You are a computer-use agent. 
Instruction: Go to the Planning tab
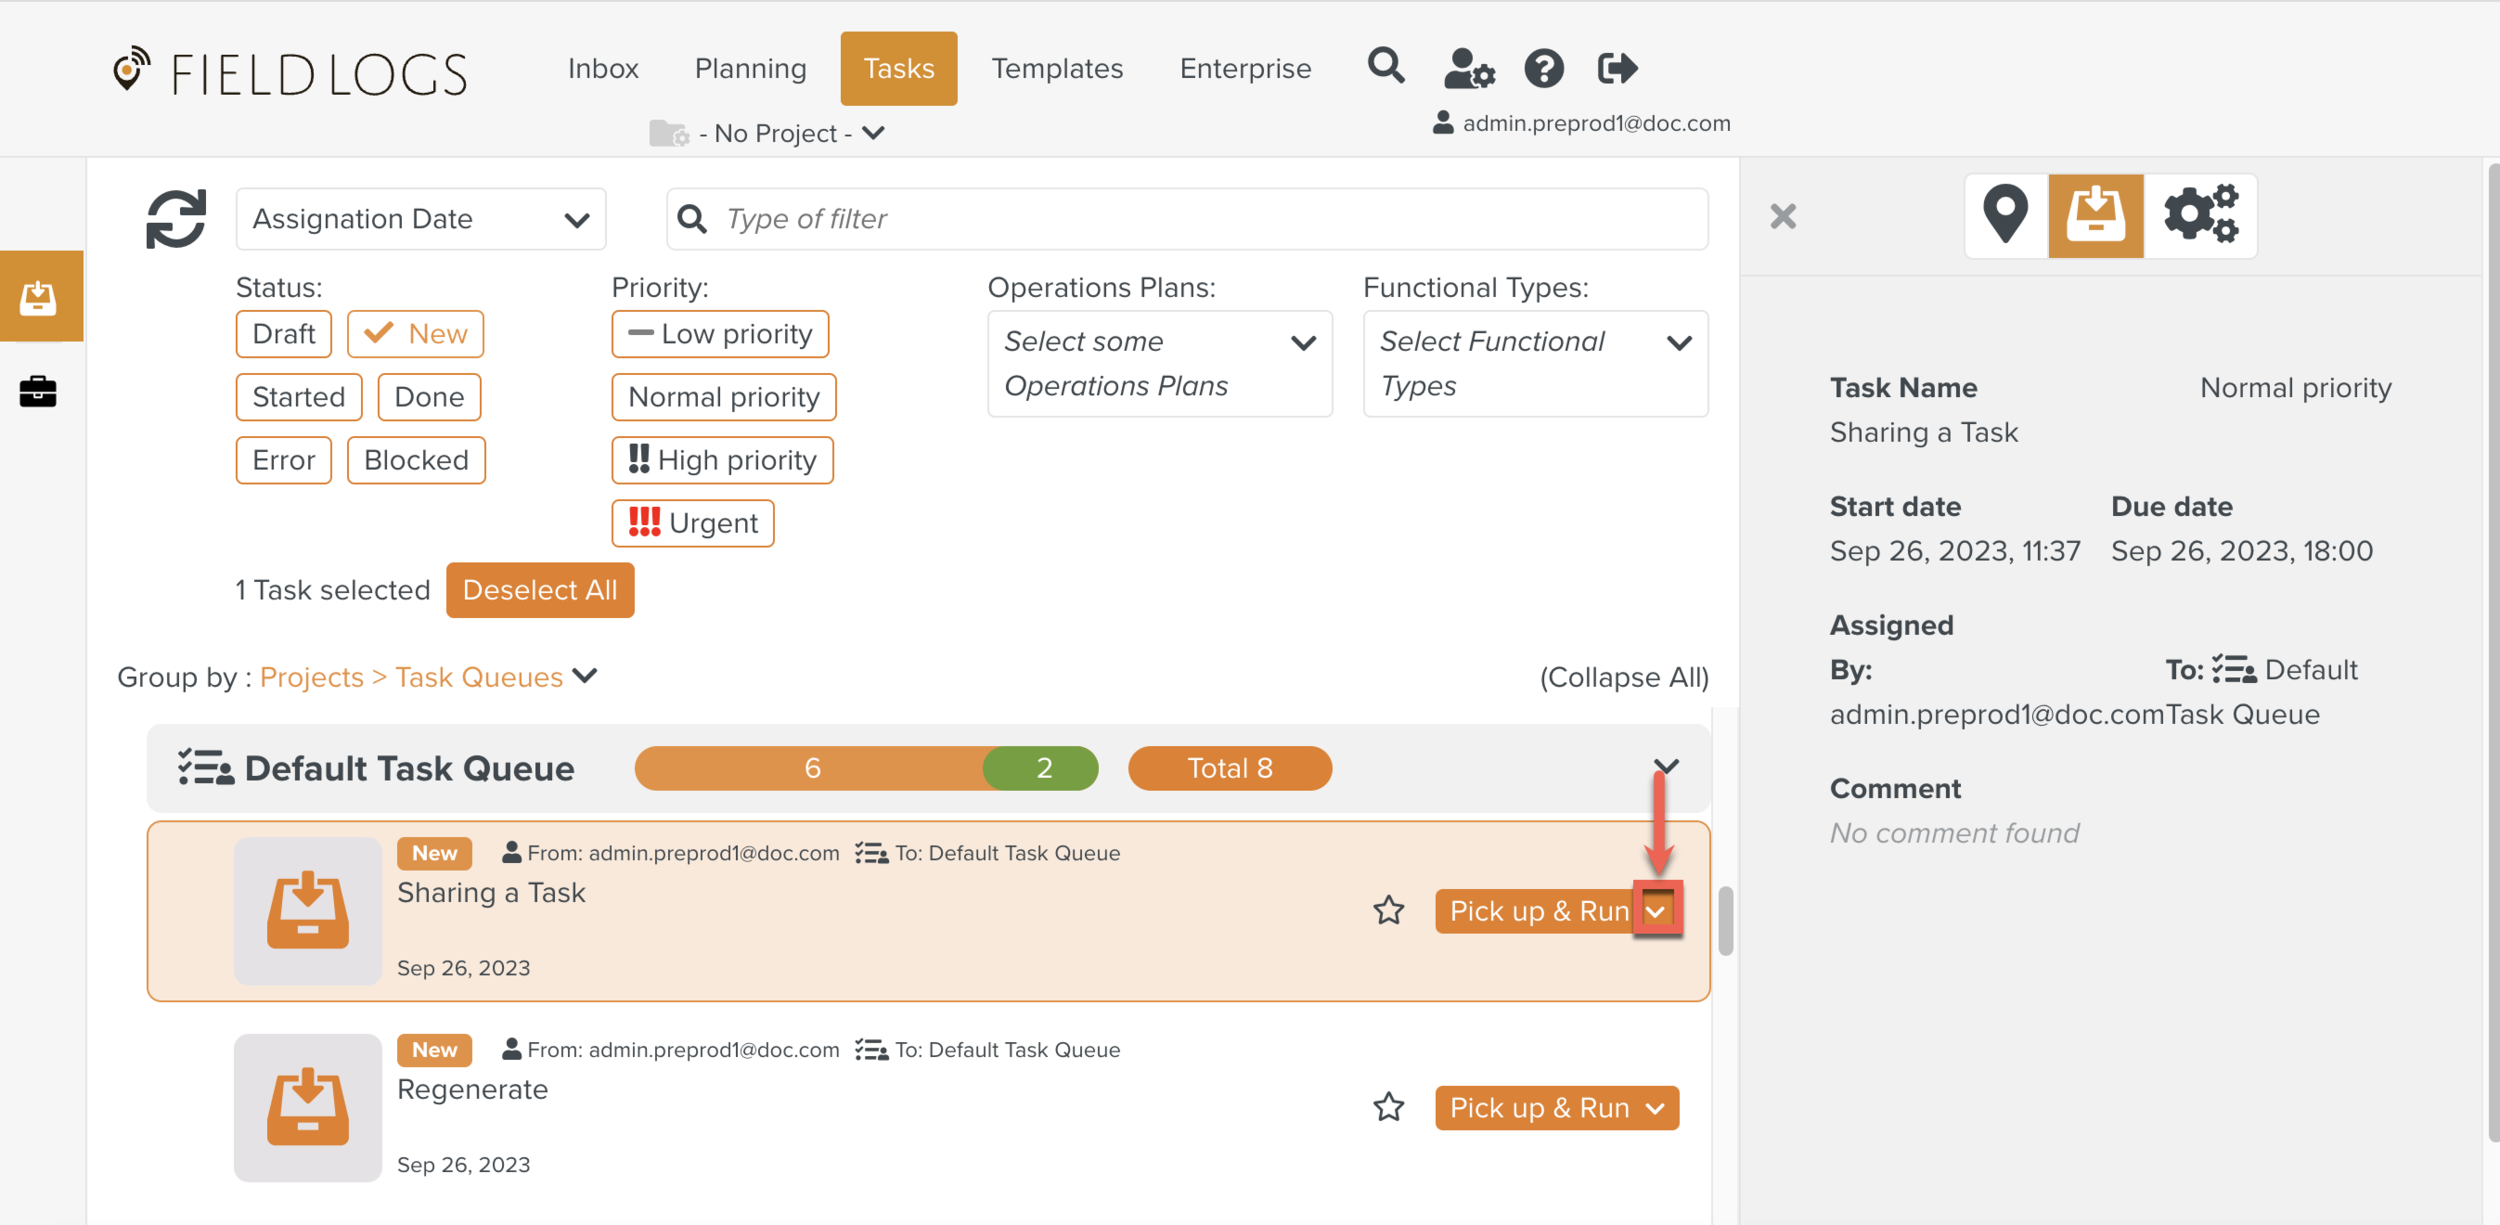[750, 69]
